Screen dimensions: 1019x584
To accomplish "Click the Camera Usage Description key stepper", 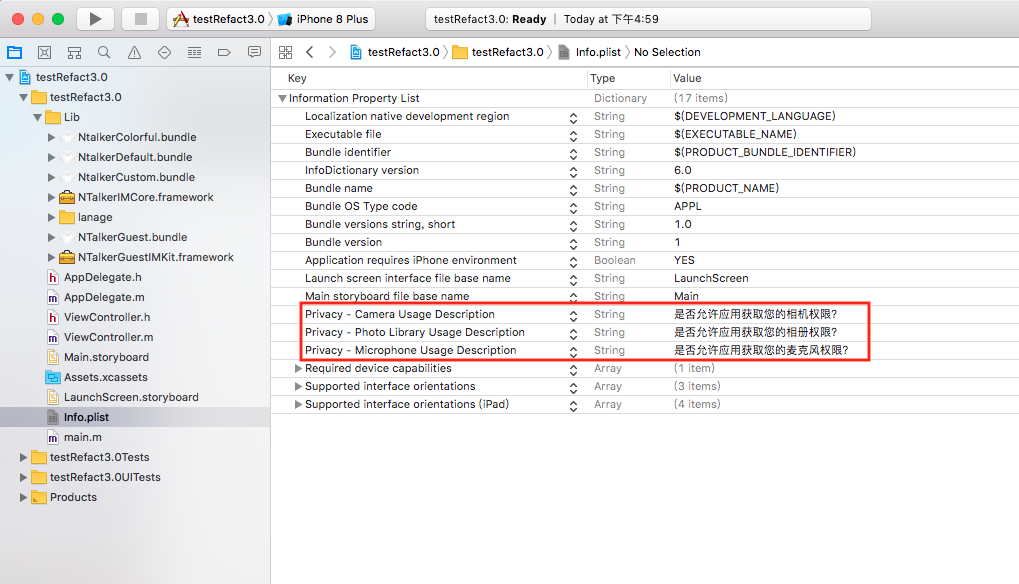I will (x=573, y=315).
